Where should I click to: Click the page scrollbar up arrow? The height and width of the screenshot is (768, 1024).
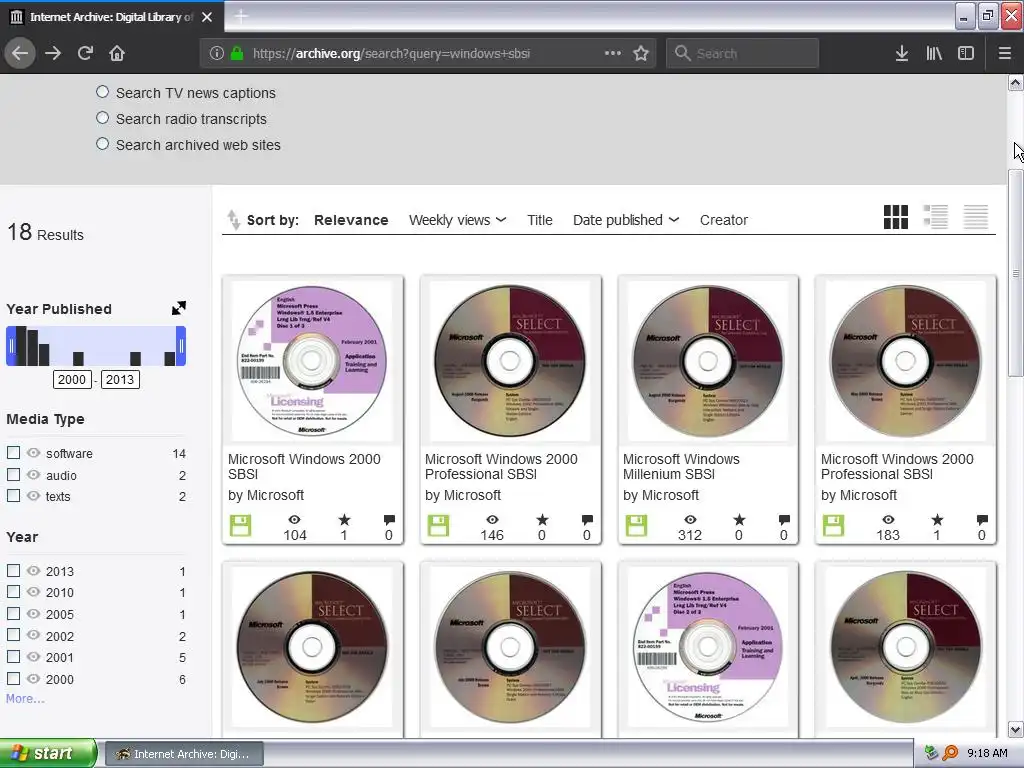point(1015,82)
